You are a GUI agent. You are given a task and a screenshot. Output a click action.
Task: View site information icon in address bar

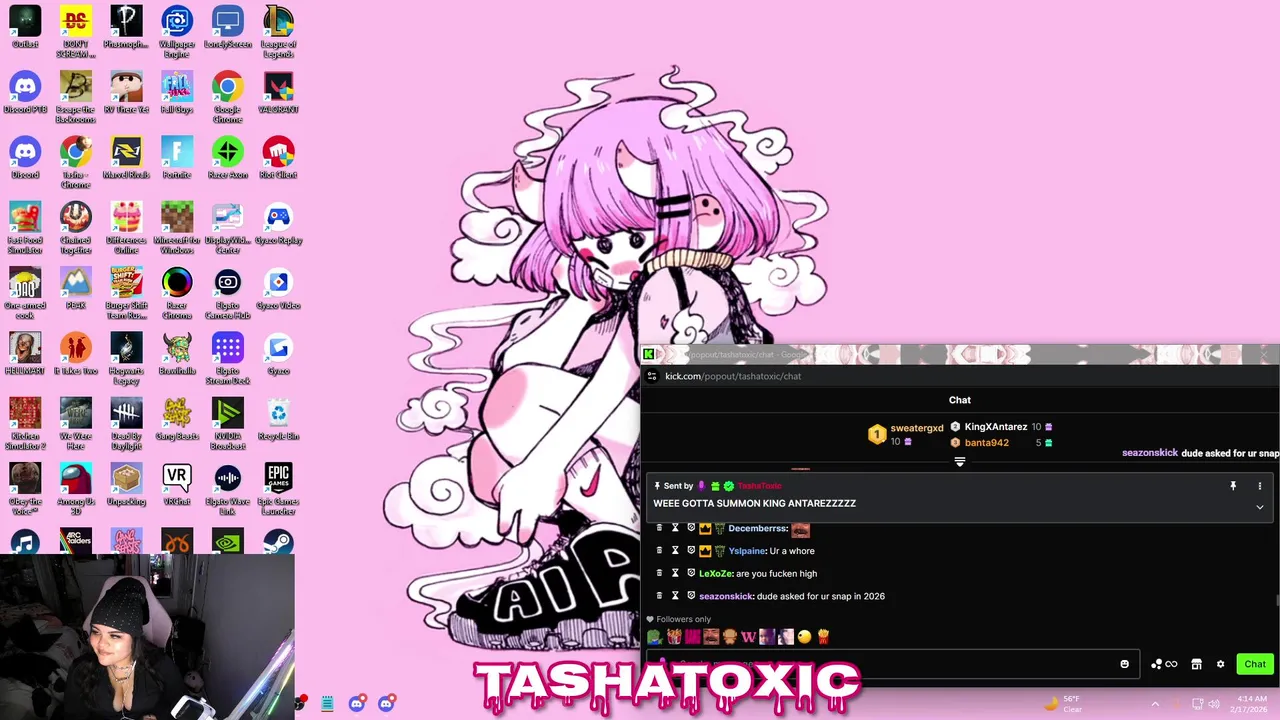652,376
